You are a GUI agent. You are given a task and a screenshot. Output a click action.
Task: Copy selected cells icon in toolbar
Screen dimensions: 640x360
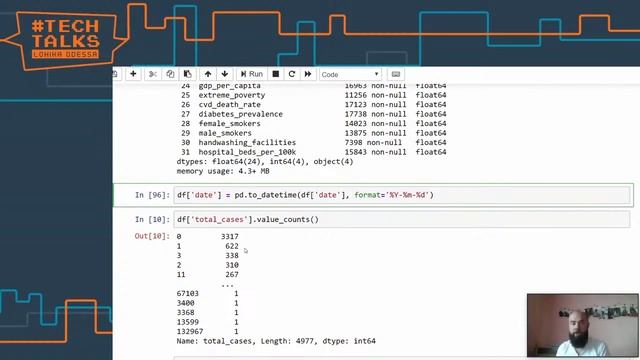tap(170, 74)
